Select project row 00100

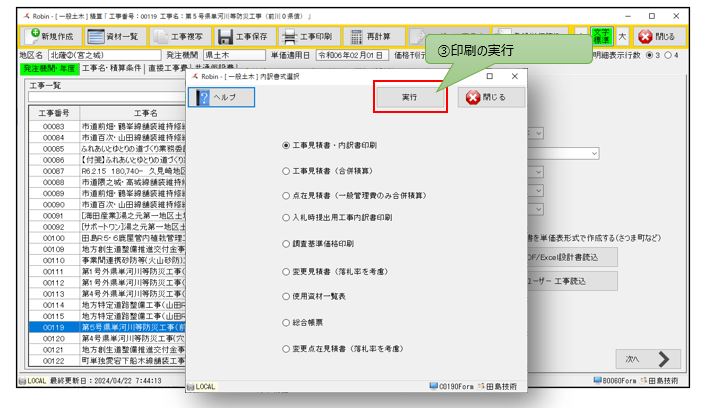(107, 238)
